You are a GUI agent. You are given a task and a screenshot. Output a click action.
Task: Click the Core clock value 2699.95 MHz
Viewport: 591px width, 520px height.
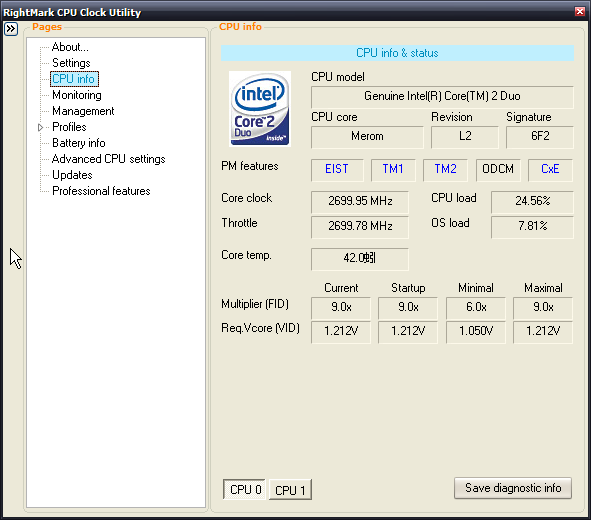tap(360, 202)
